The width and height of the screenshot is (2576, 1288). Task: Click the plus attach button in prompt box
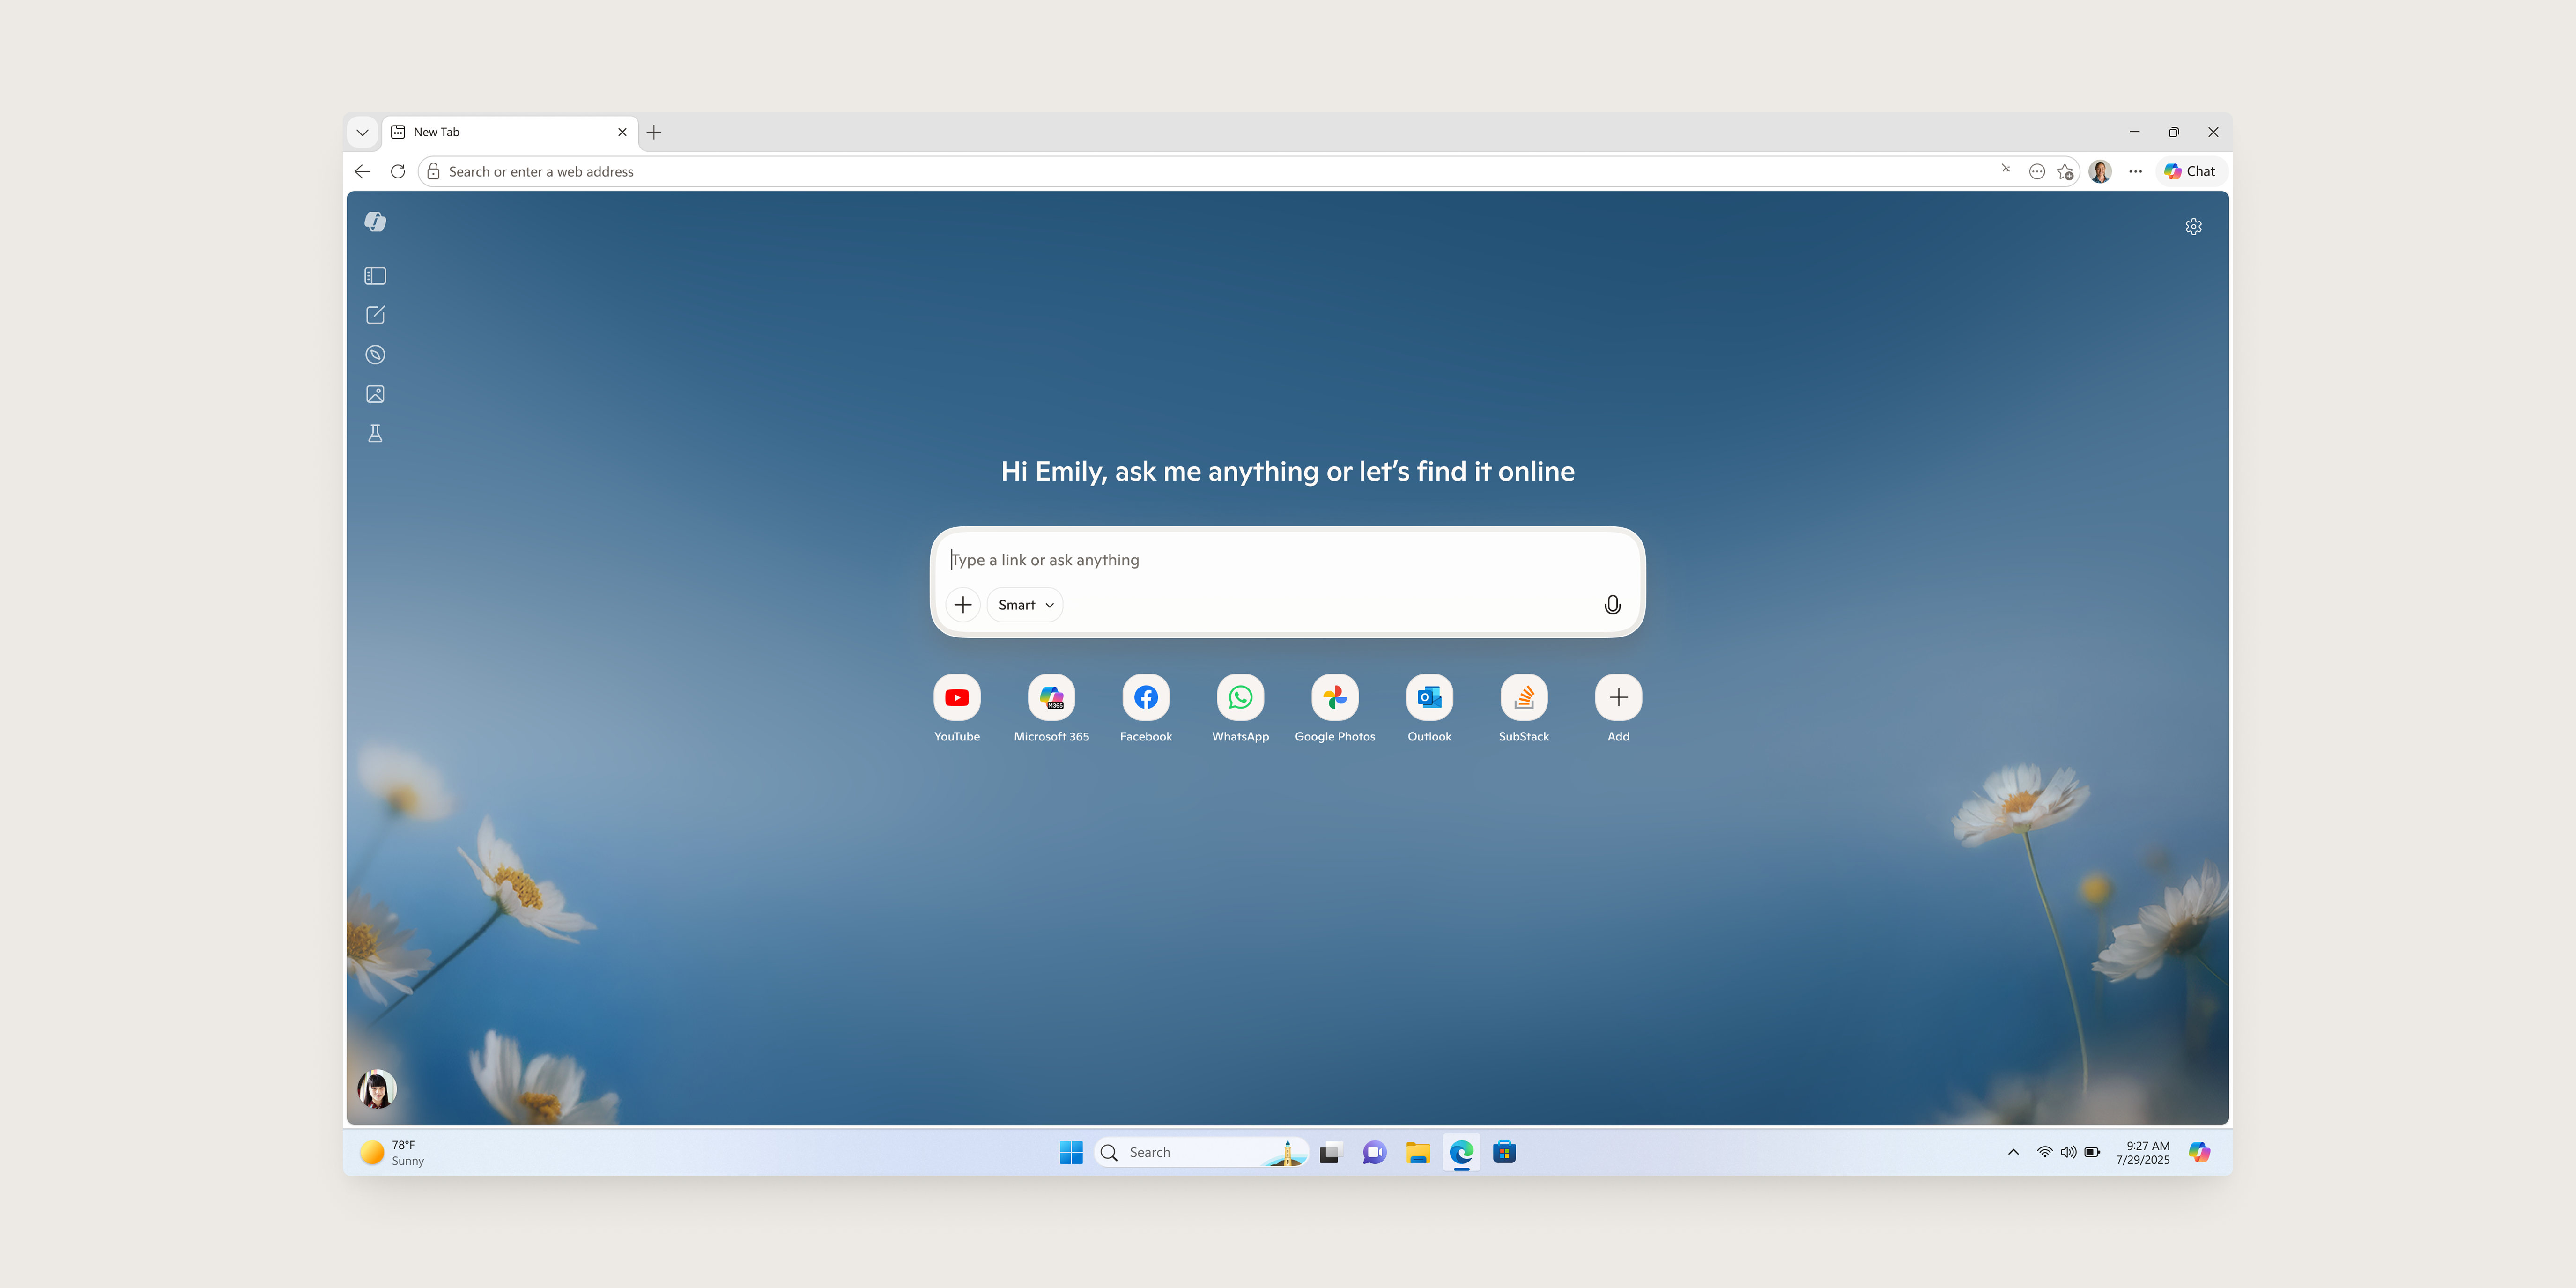click(963, 605)
